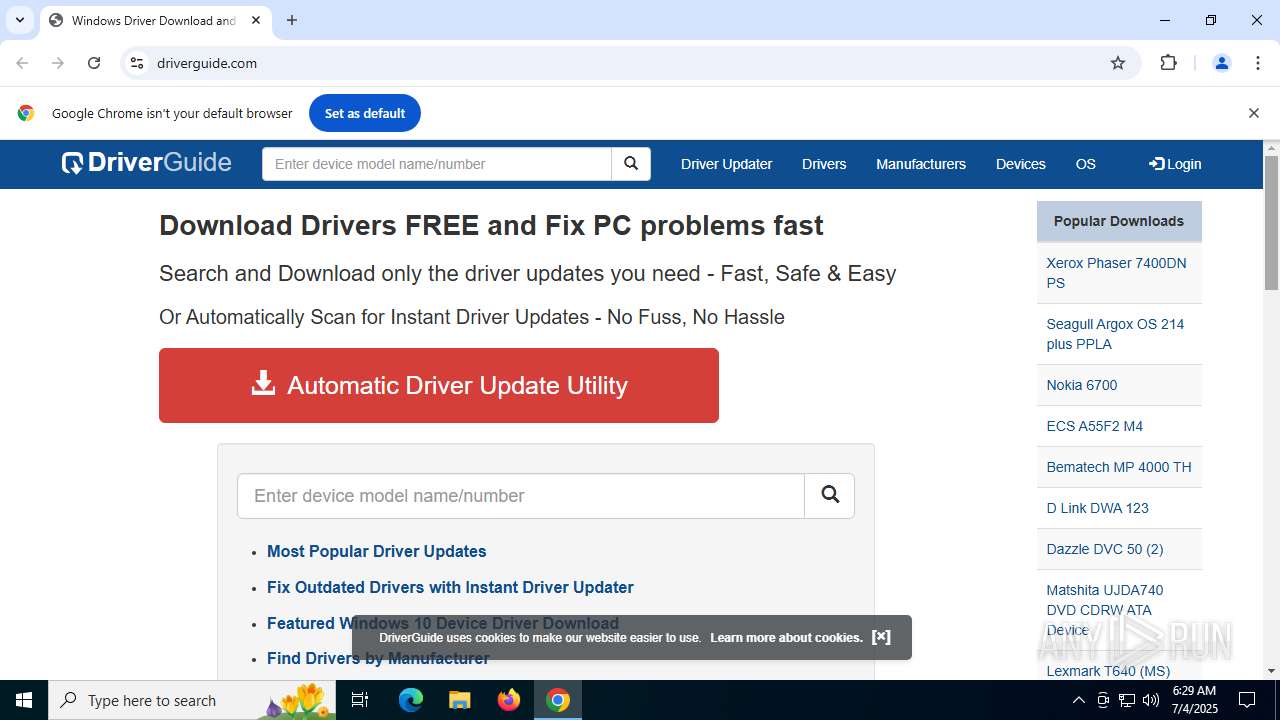Click the main page search magnifier button
This screenshot has width=1280, height=720.
830,496
